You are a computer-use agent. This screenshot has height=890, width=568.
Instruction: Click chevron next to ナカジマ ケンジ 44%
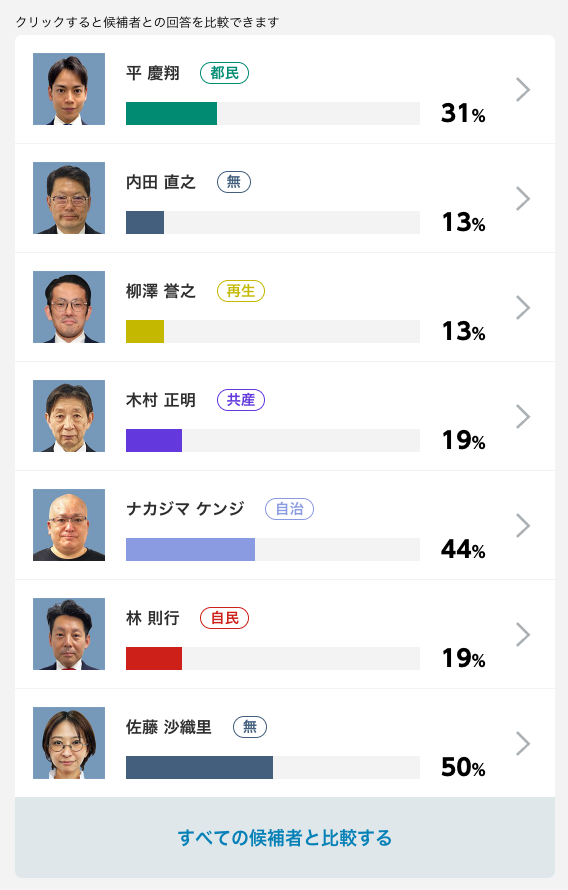(523, 526)
